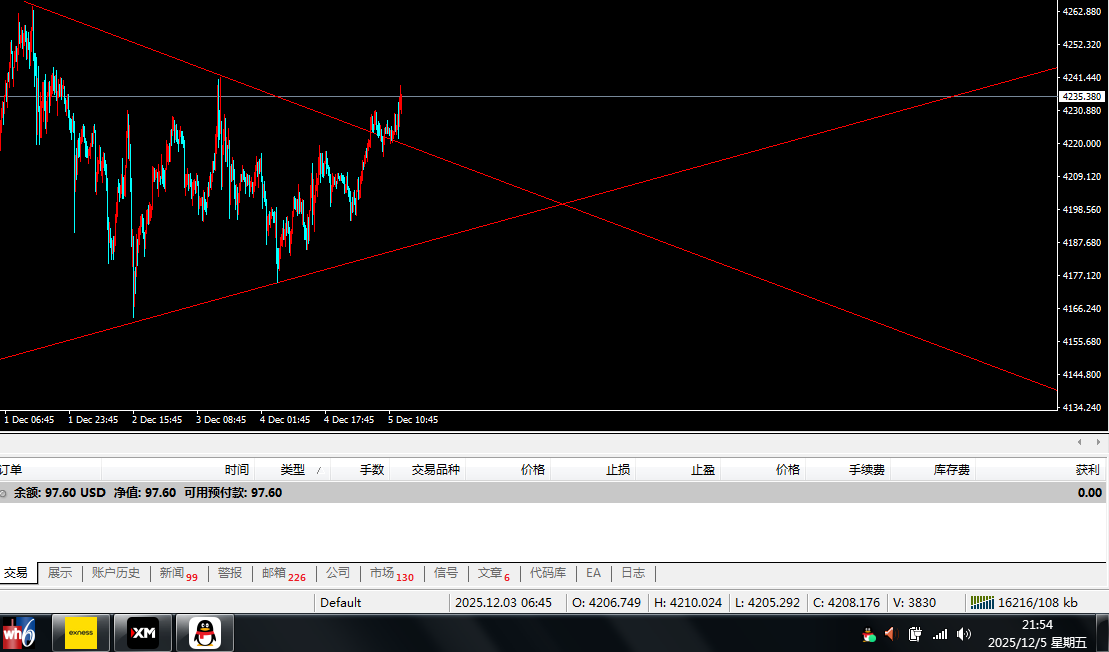Click the Default profile in status bar
1109x652 pixels.
click(x=341, y=602)
